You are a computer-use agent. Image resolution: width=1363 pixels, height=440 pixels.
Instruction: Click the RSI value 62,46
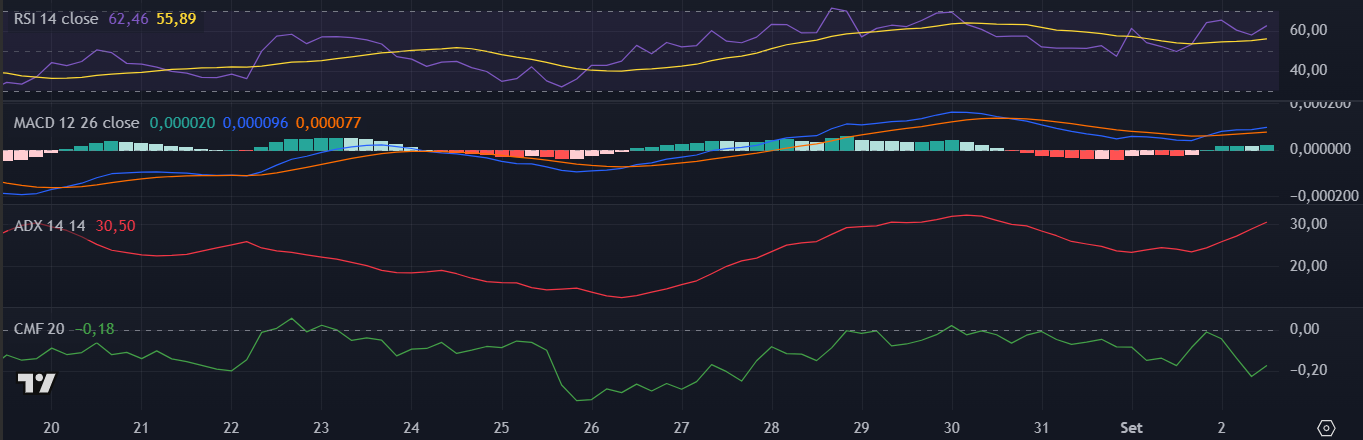pos(129,17)
